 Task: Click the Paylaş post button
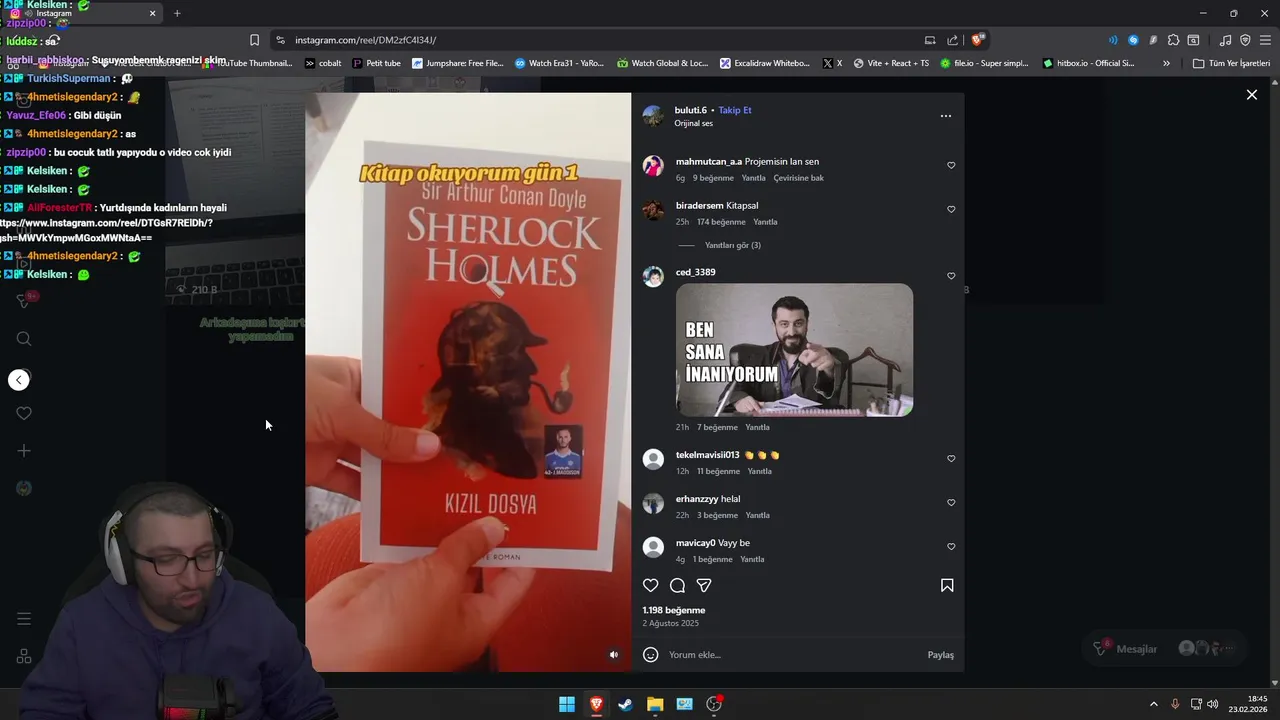(x=941, y=655)
